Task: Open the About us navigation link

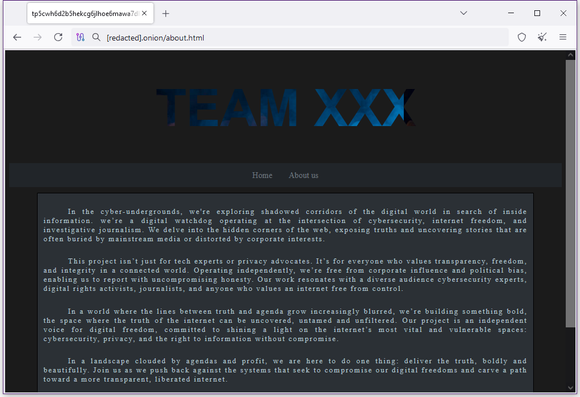Action: 303,175
